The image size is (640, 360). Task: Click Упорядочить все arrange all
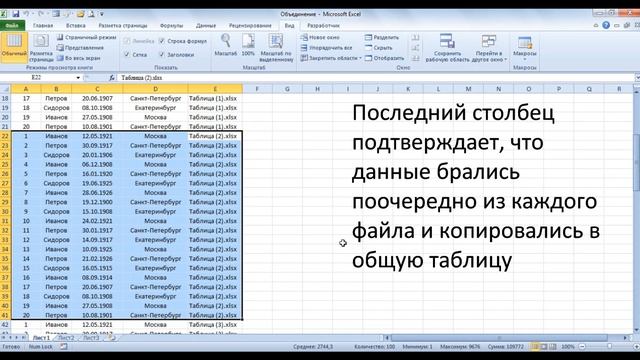pos(326,48)
